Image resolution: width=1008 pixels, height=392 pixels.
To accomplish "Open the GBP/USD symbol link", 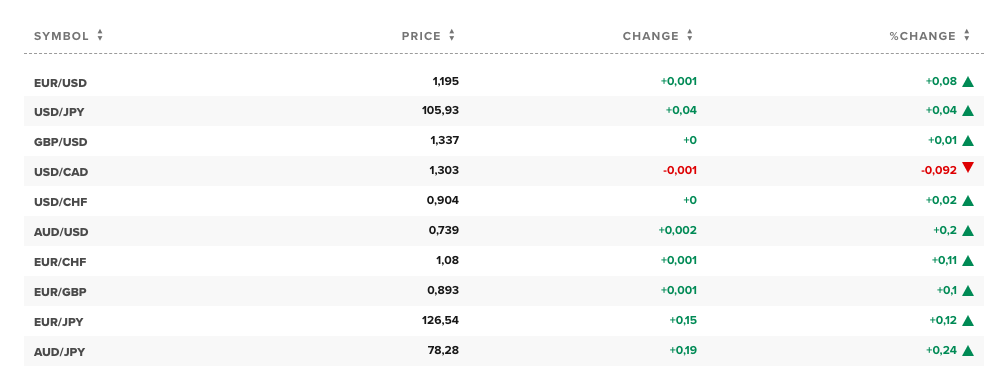I will click(60, 142).
